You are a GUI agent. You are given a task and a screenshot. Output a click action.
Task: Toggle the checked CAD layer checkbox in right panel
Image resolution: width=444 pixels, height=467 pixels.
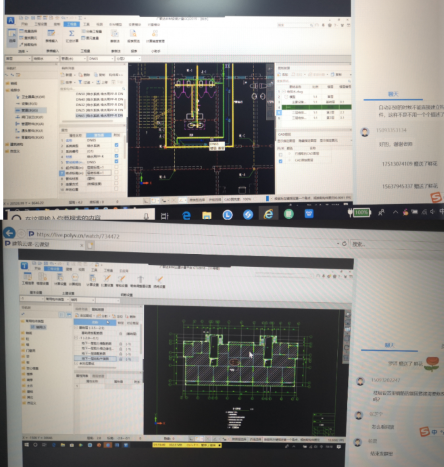tap(280, 161)
